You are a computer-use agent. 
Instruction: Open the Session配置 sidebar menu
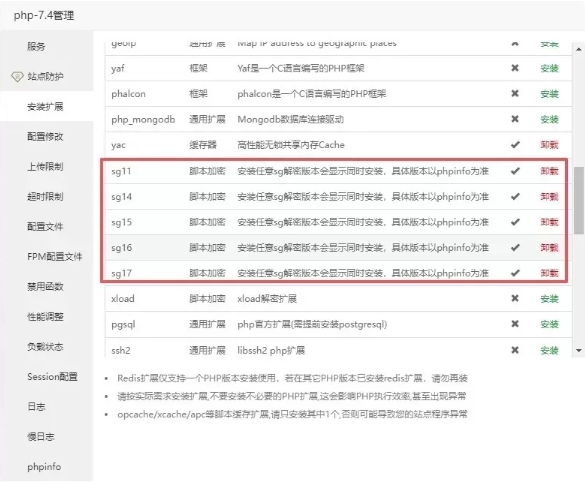(x=52, y=377)
